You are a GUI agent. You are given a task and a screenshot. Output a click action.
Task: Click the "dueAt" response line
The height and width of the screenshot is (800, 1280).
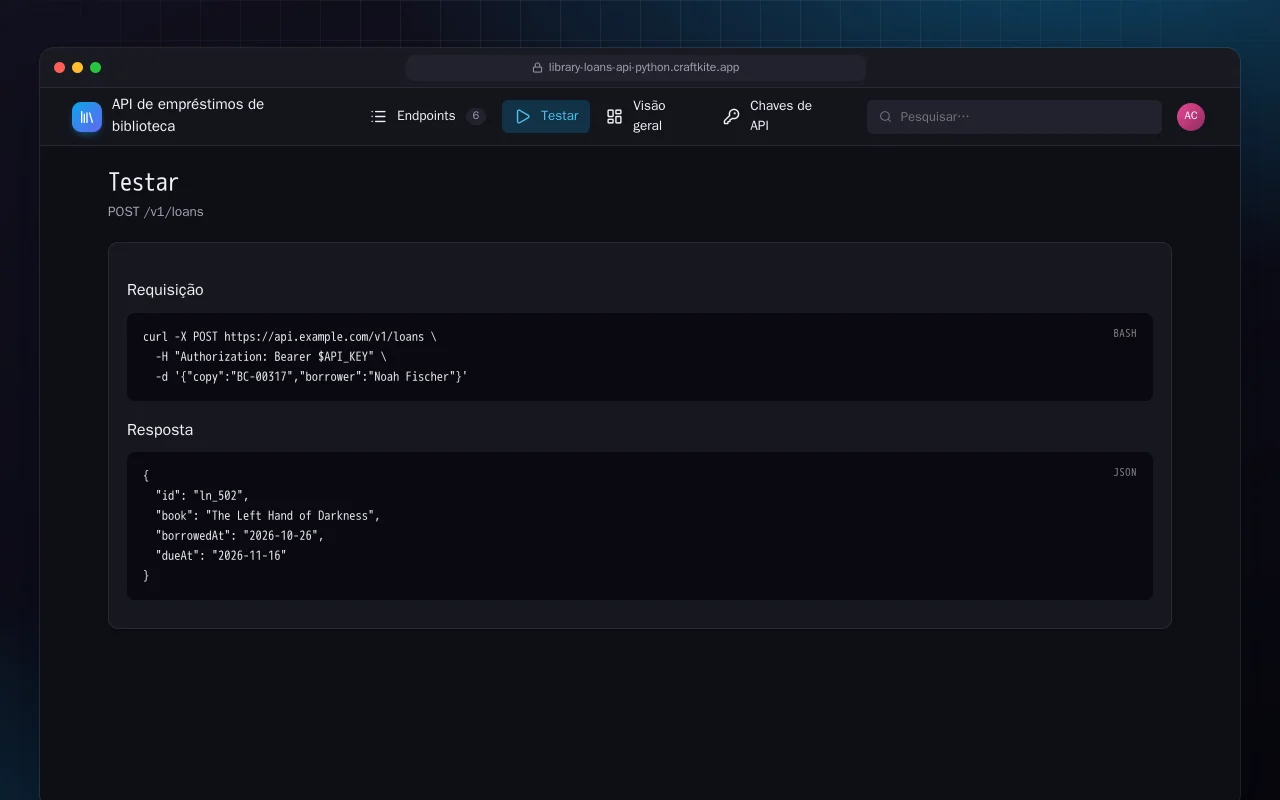pos(221,556)
